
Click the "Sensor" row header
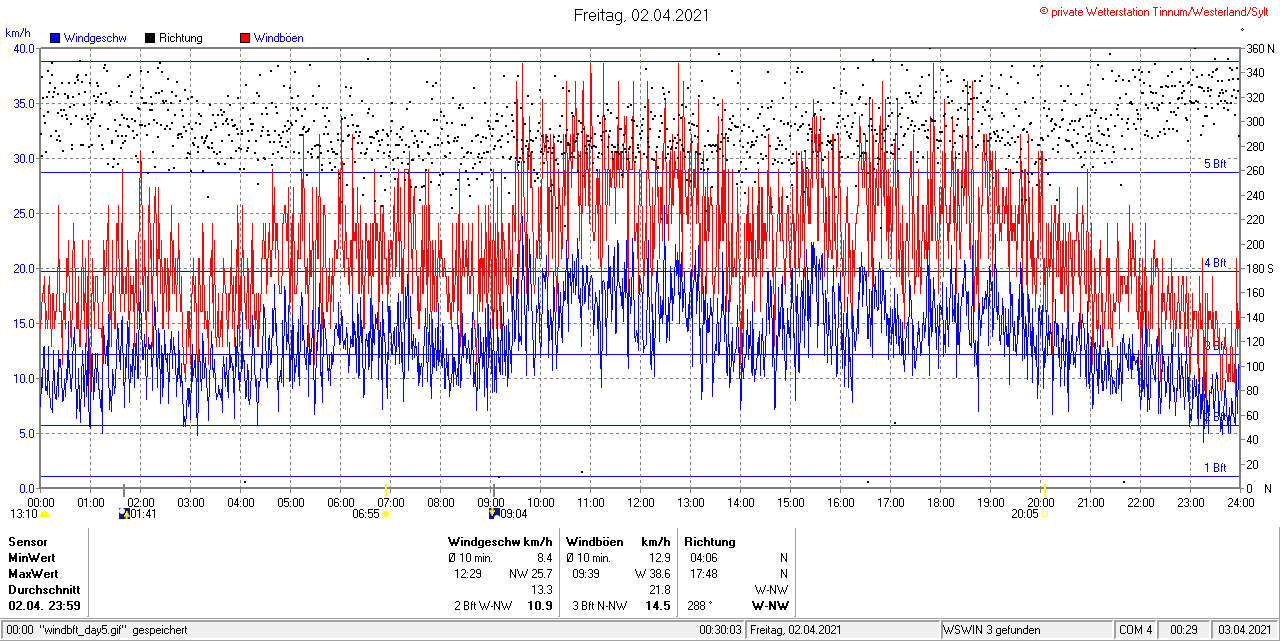27,542
